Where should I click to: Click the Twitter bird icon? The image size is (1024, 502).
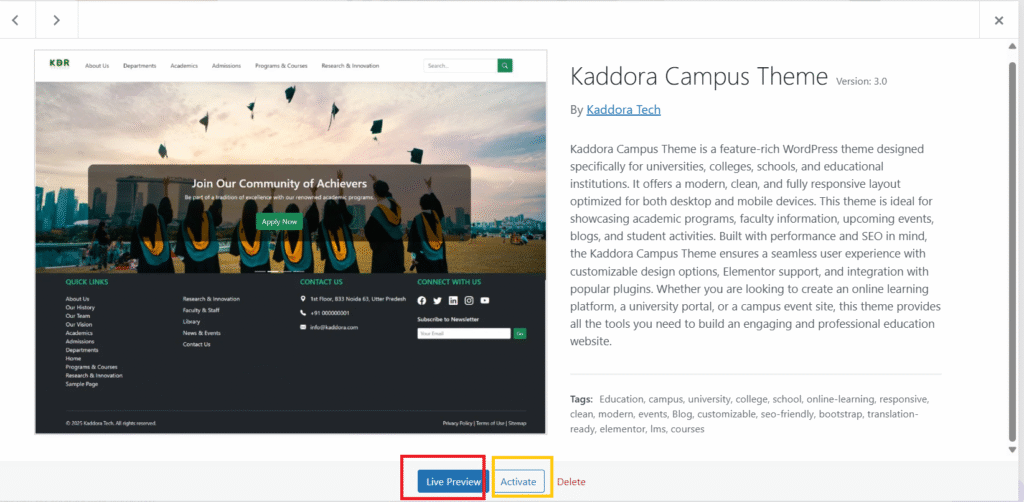click(x=437, y=300)
